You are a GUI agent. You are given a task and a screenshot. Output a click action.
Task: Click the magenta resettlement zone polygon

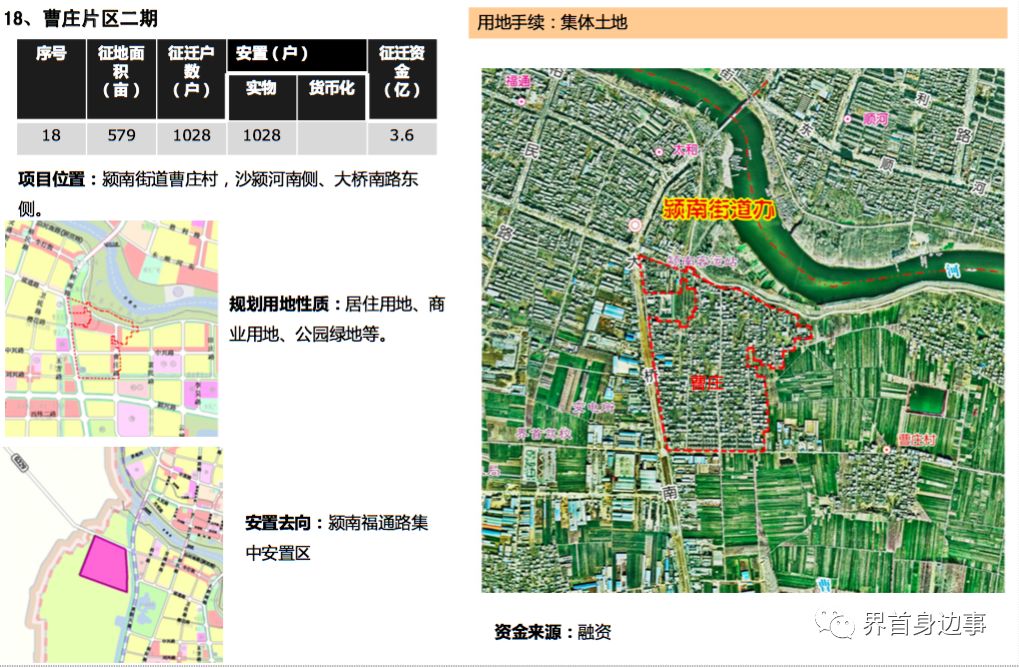coord(105,563)
